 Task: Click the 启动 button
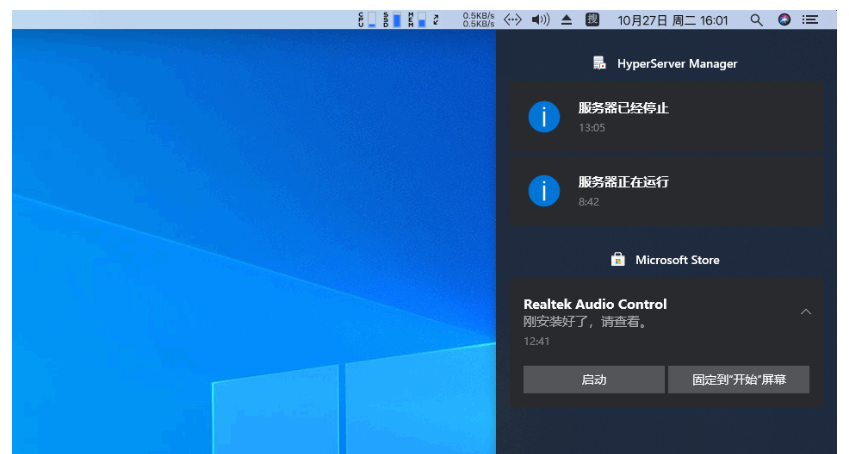(594, 379)
